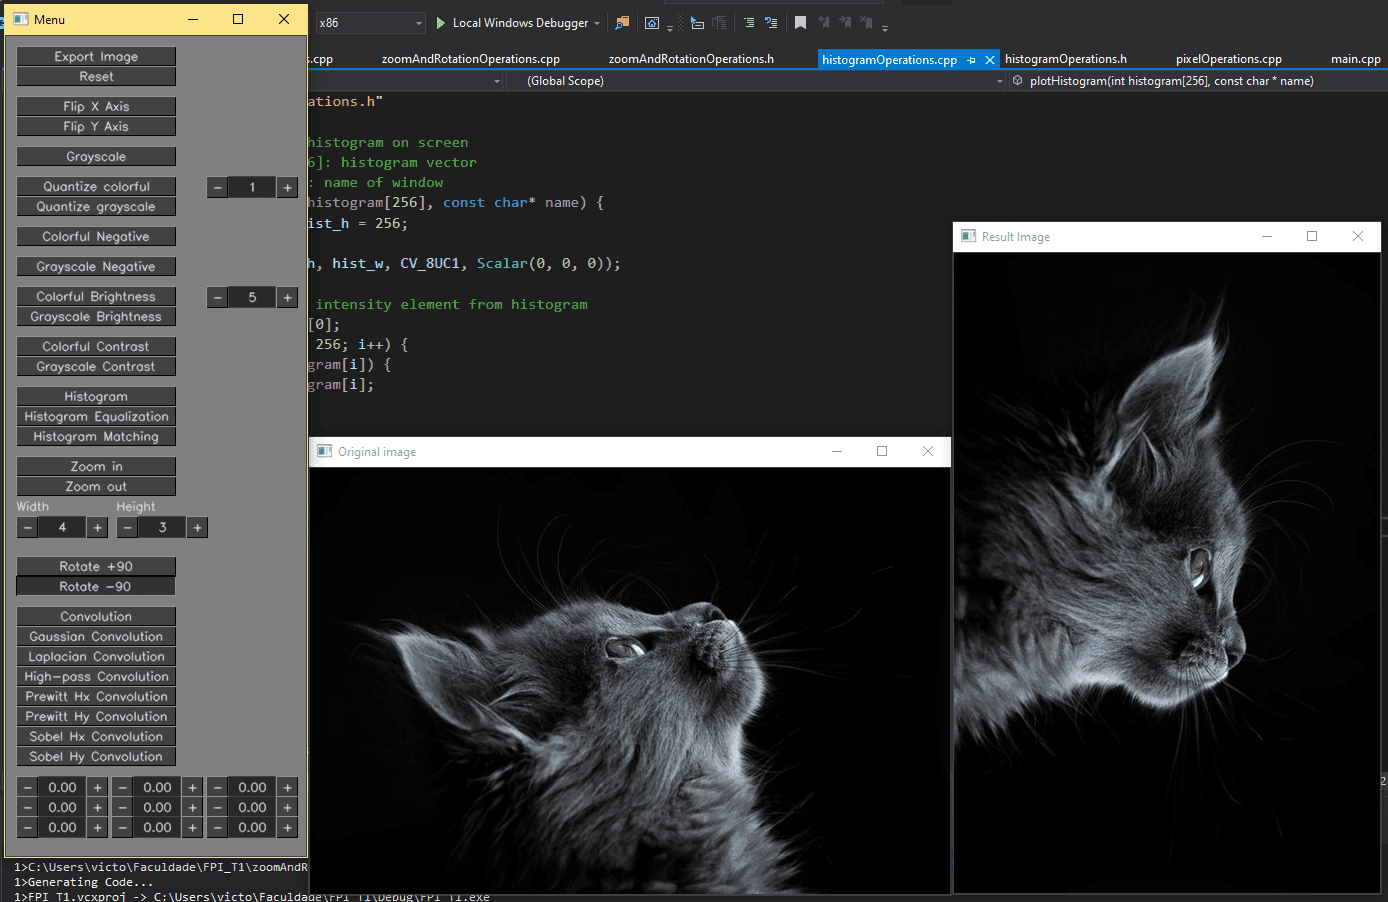1388x902 pixels.
Task: Show the Histogram via its button
Action: (96, 397)
